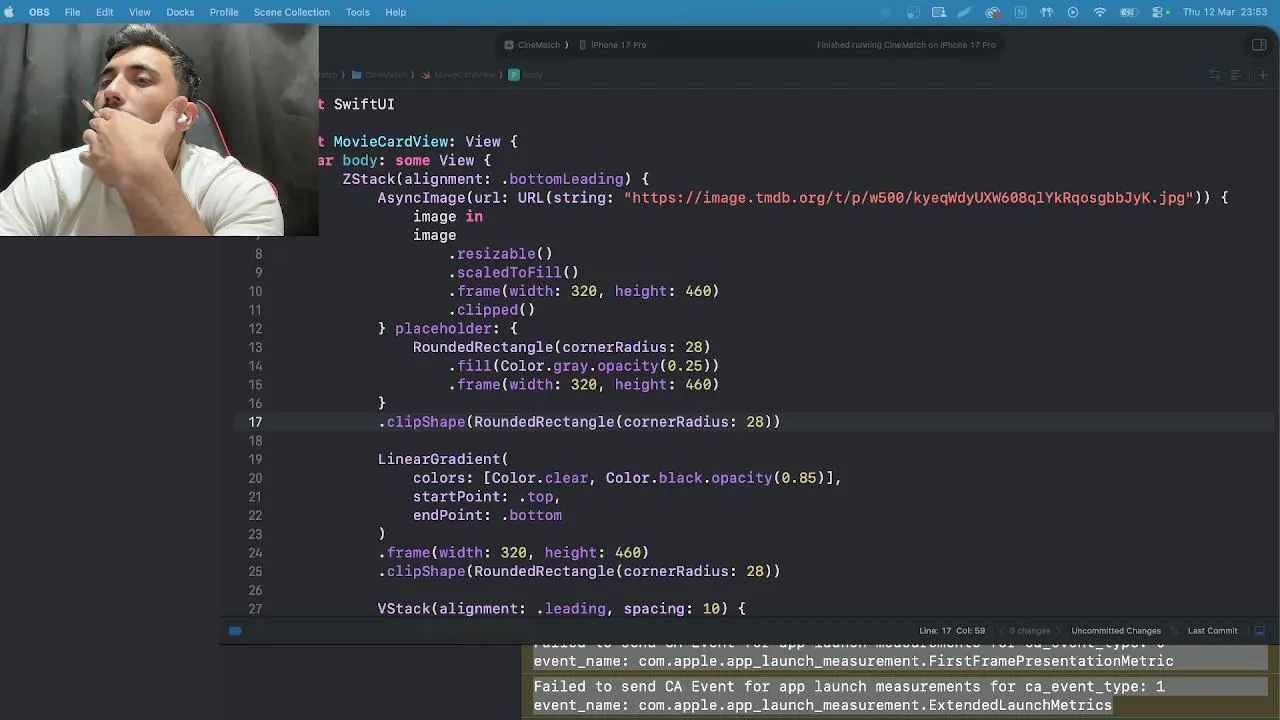
Task: Click the .clipped() code line
Action: [491, 310]
